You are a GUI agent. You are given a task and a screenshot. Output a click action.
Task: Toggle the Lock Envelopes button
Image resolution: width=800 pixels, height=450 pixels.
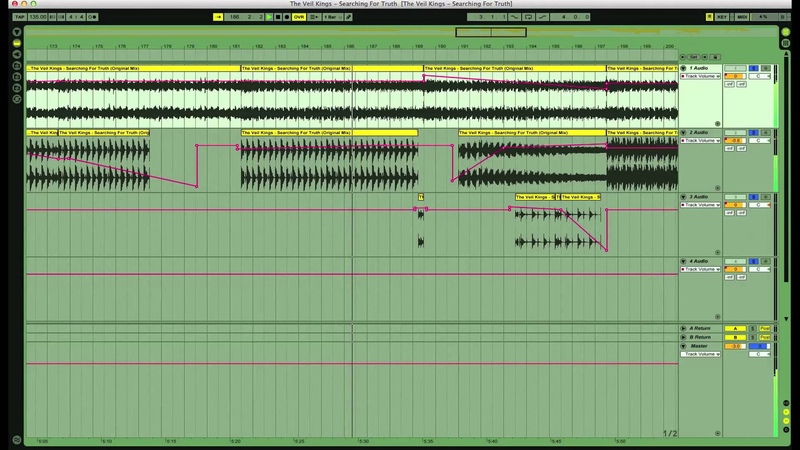pyautogui.click(x=715, y=57)
